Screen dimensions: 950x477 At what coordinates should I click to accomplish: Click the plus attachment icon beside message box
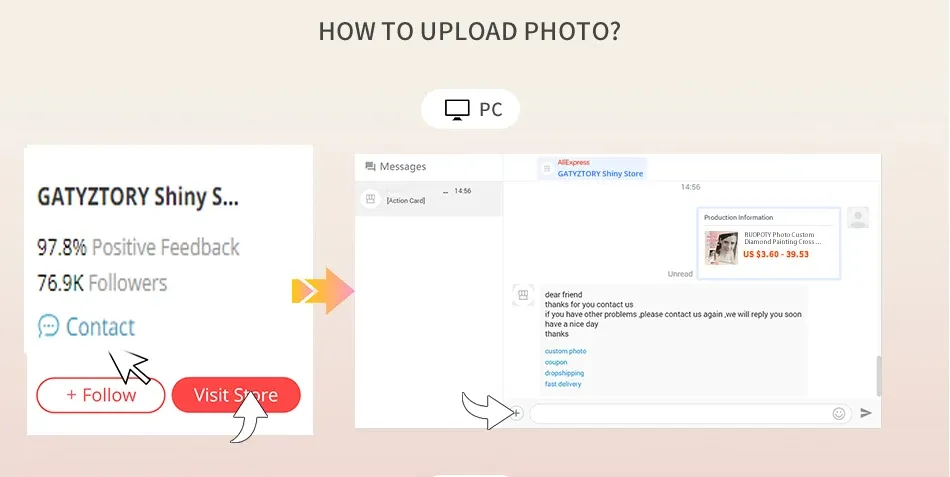[x=516, y=413]
